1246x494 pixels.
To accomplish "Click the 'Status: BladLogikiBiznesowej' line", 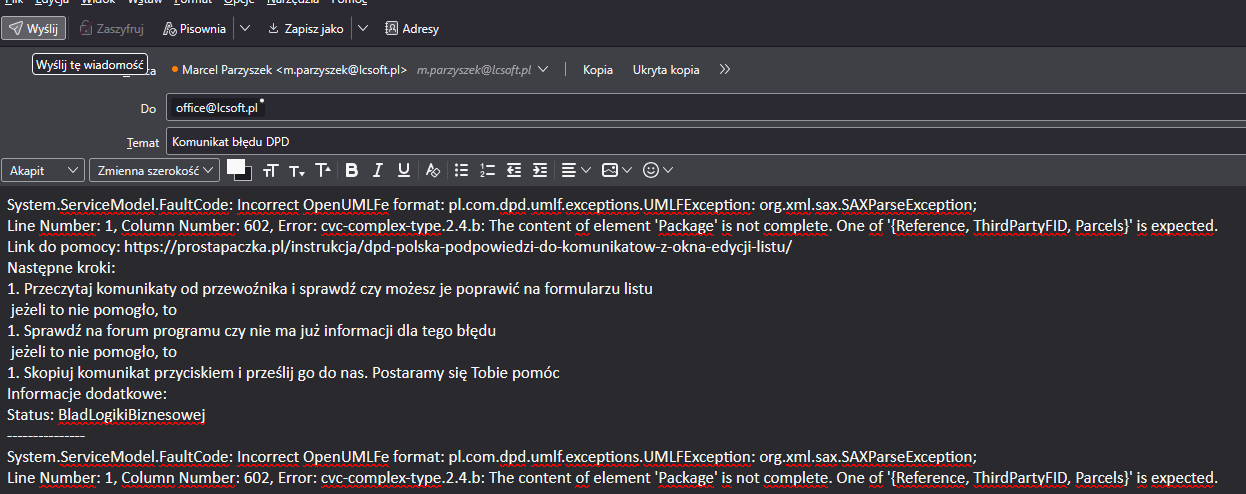I will coord(106,414).
